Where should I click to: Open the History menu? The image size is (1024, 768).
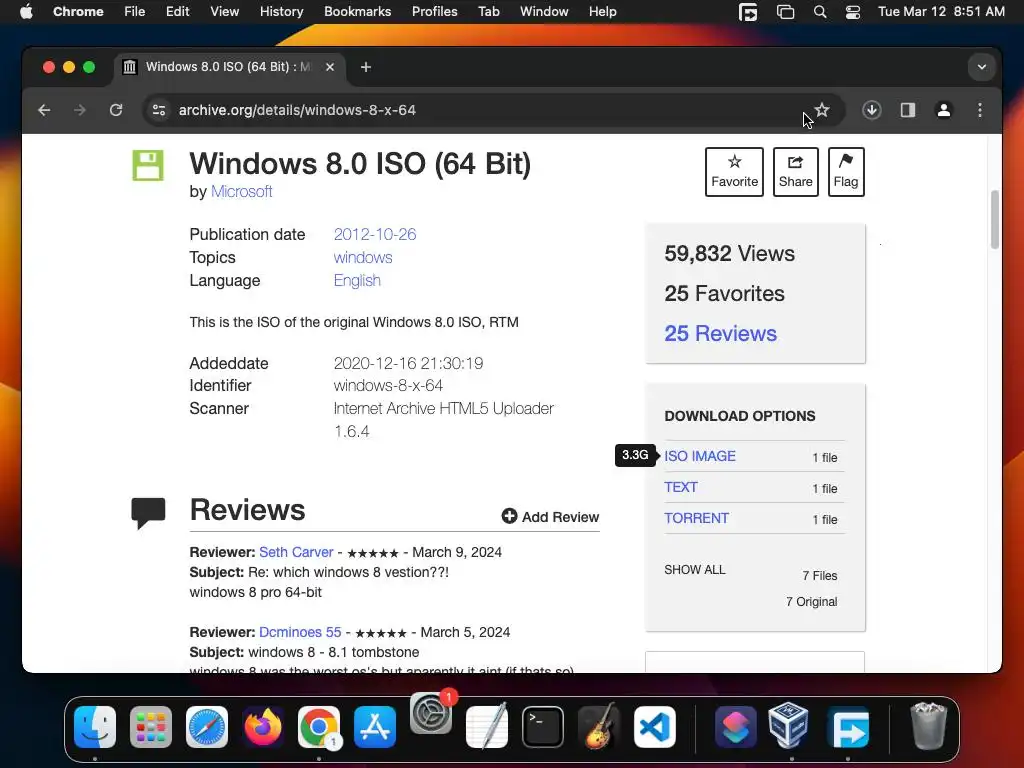click(x=281, y=12)
